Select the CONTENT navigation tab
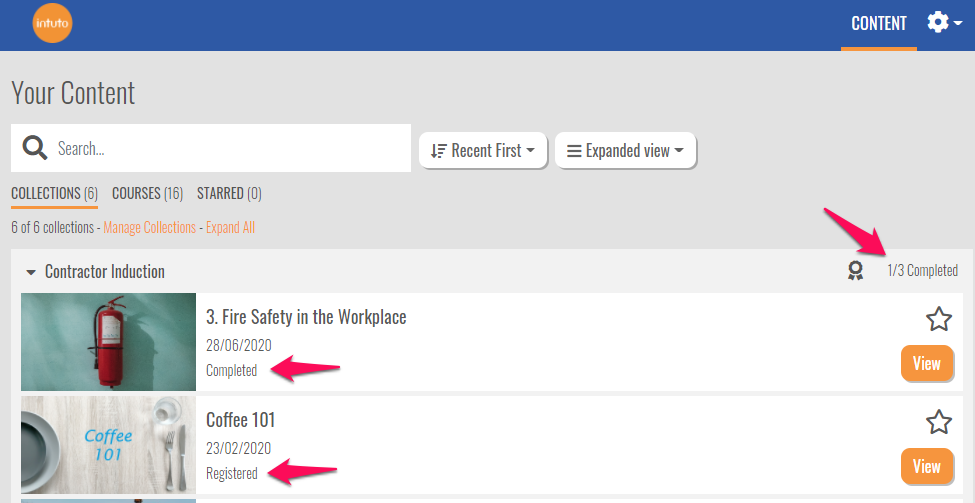Image resolution: width=975 pixels, height=503 pixels. pyautogui.click(x=879, y=24)
